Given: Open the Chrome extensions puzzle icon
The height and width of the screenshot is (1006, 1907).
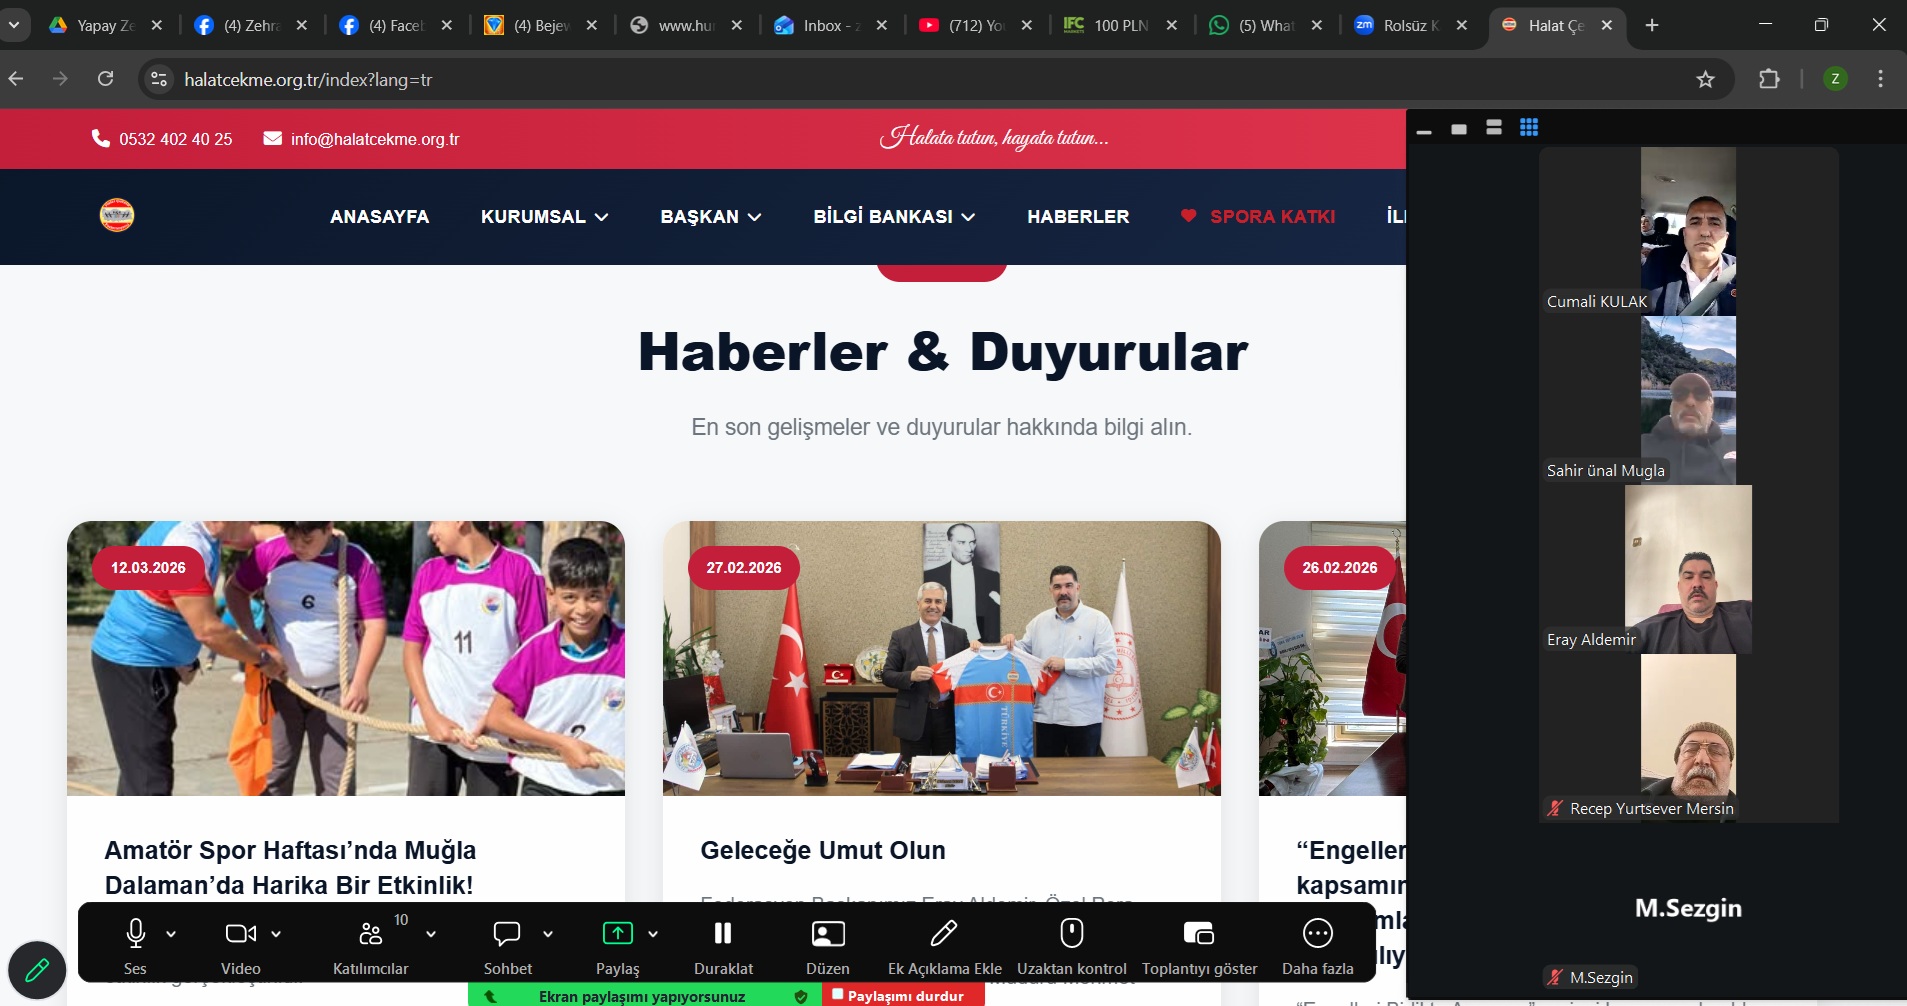Looking at the screenshot, I should (x=1769, y=79).
